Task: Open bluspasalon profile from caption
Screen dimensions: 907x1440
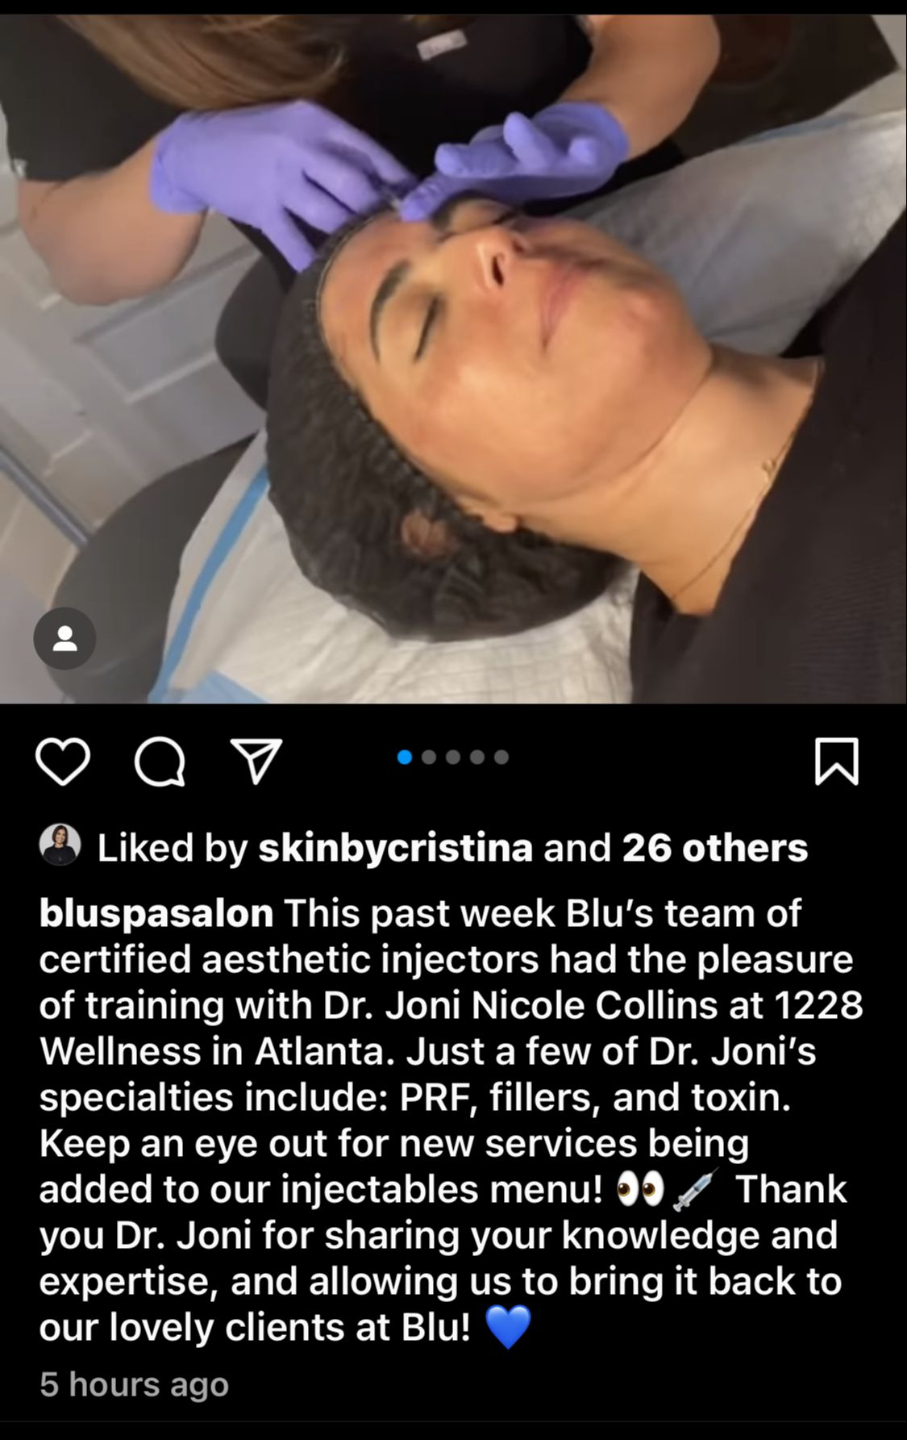Action: click(156, 913)
